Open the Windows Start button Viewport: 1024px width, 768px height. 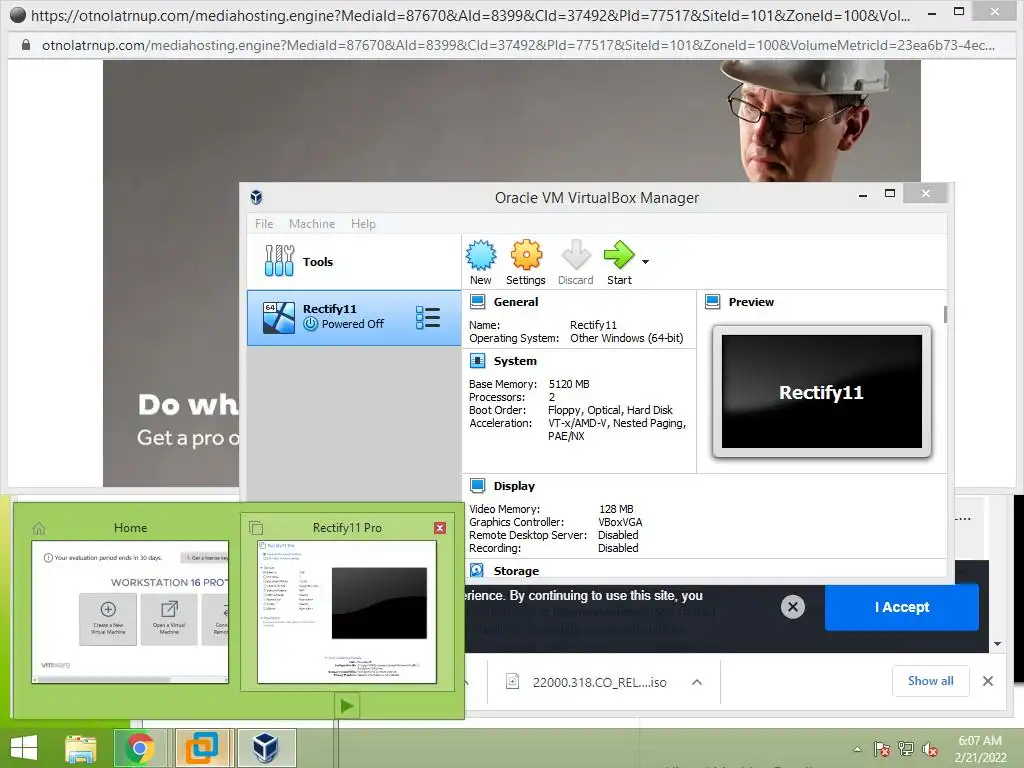[x=24, y=748]
